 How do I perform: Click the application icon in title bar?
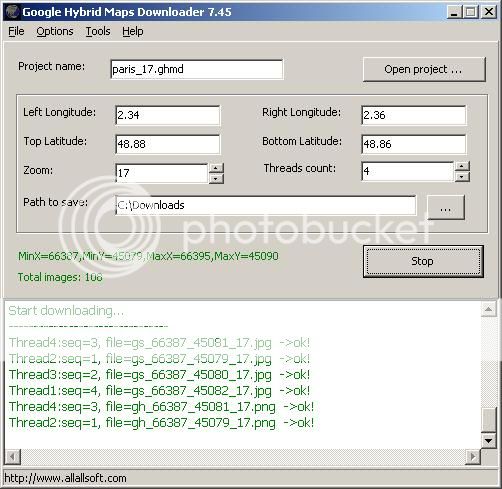pos(12,12)
